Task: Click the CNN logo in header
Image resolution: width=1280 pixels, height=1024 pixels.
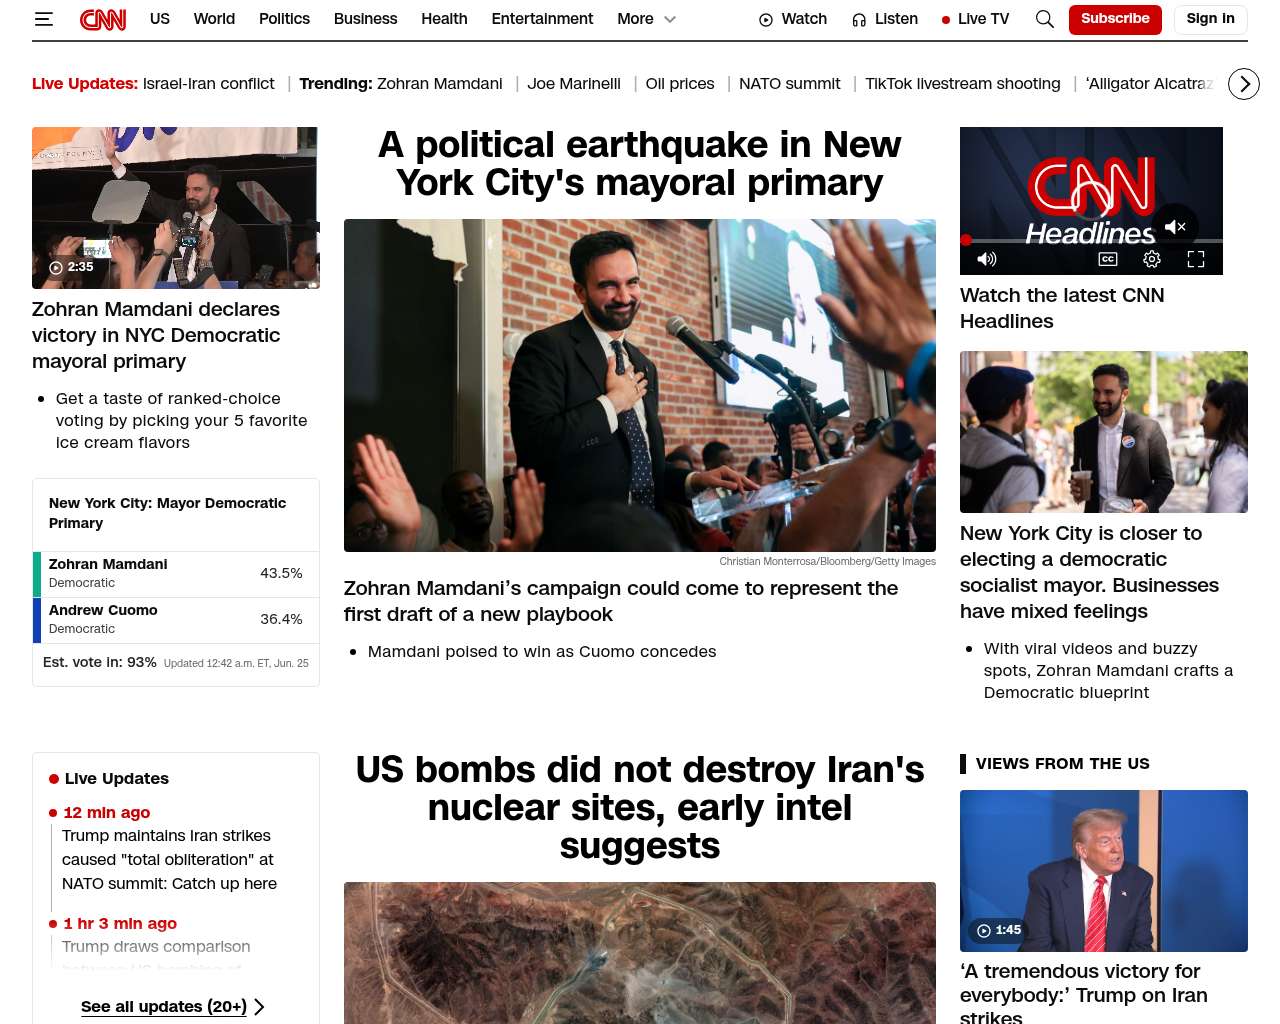Action: click(x=103, y=19)
